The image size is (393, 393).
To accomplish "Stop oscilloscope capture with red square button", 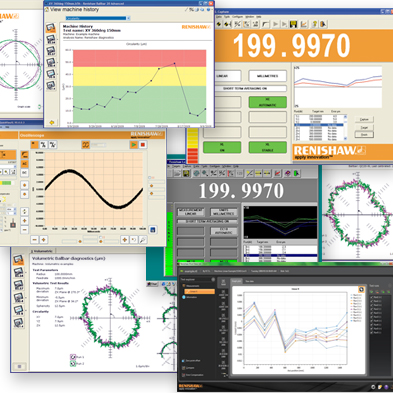I will (x=143, y=145).
